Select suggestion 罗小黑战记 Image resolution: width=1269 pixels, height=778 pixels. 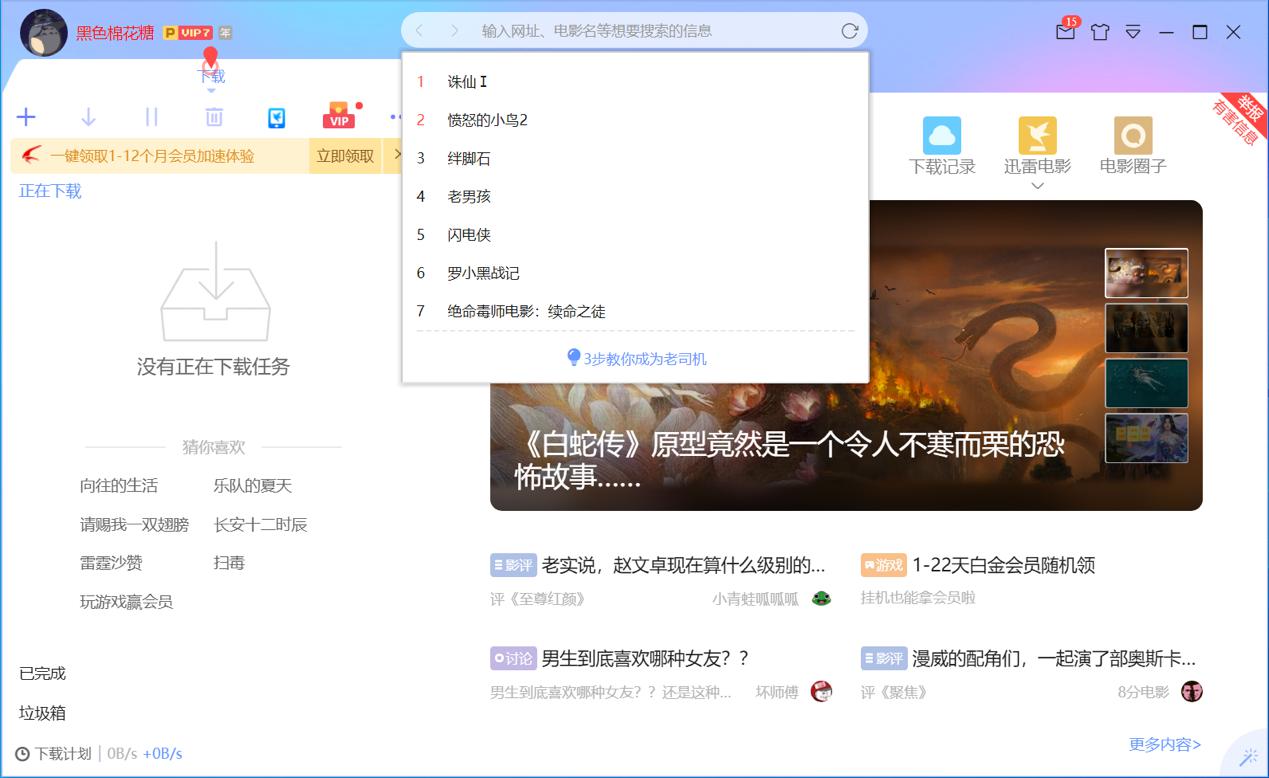point(635,272)
